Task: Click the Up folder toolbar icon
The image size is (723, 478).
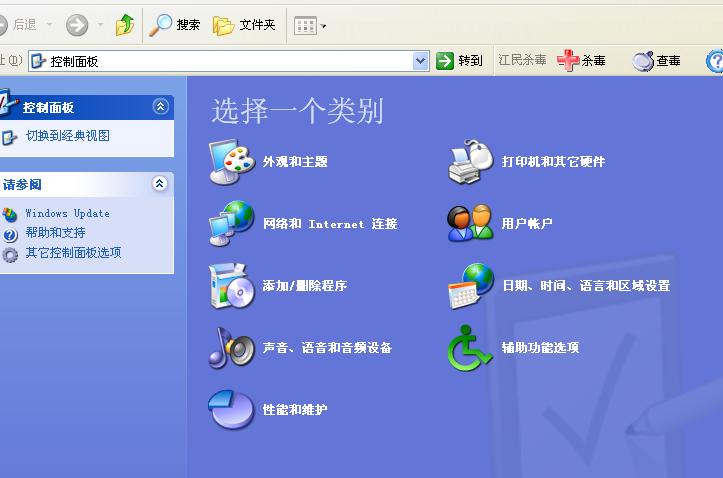Action: tap(125, 25)
